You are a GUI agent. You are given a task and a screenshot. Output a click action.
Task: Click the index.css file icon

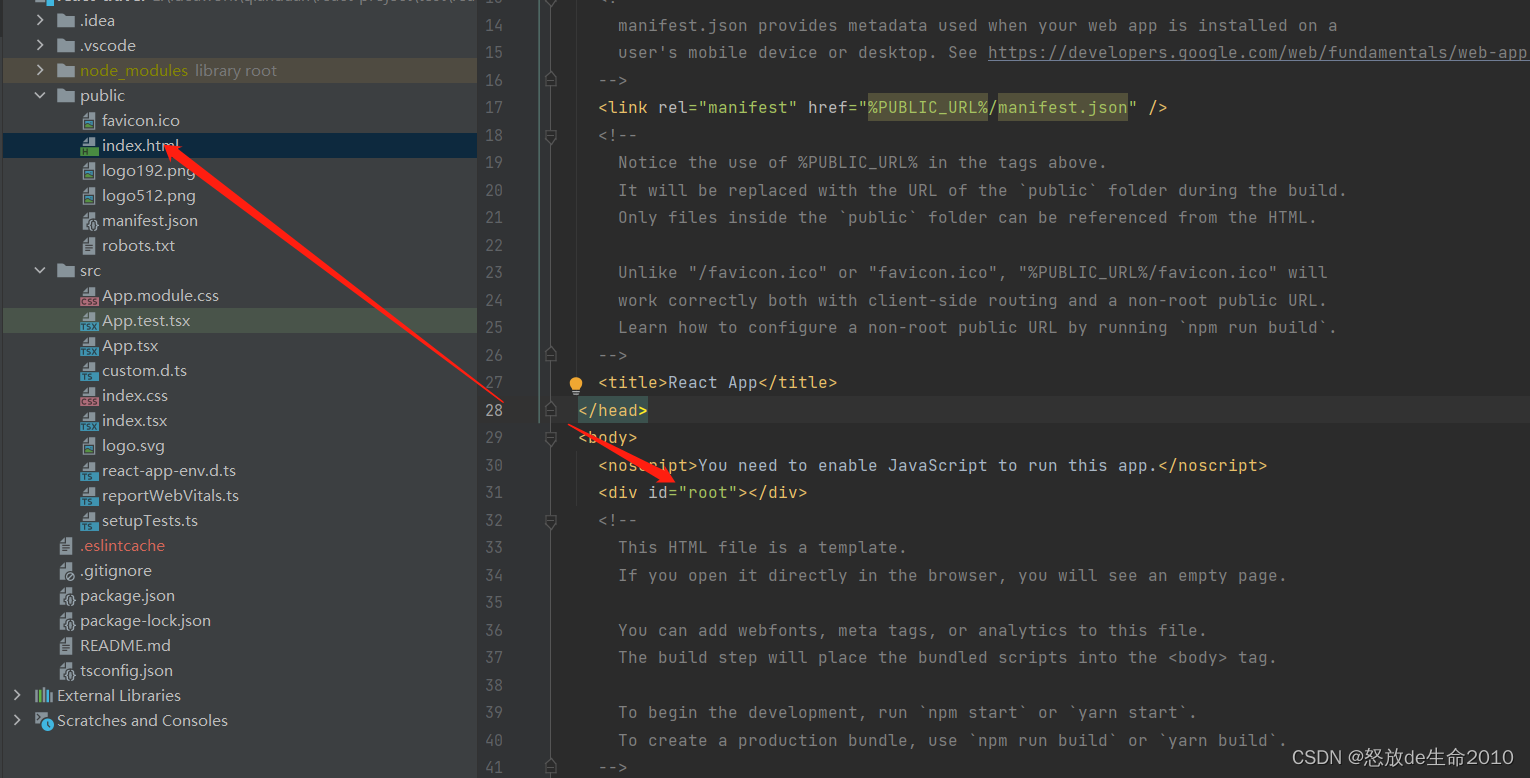click(x=89, y=396)
